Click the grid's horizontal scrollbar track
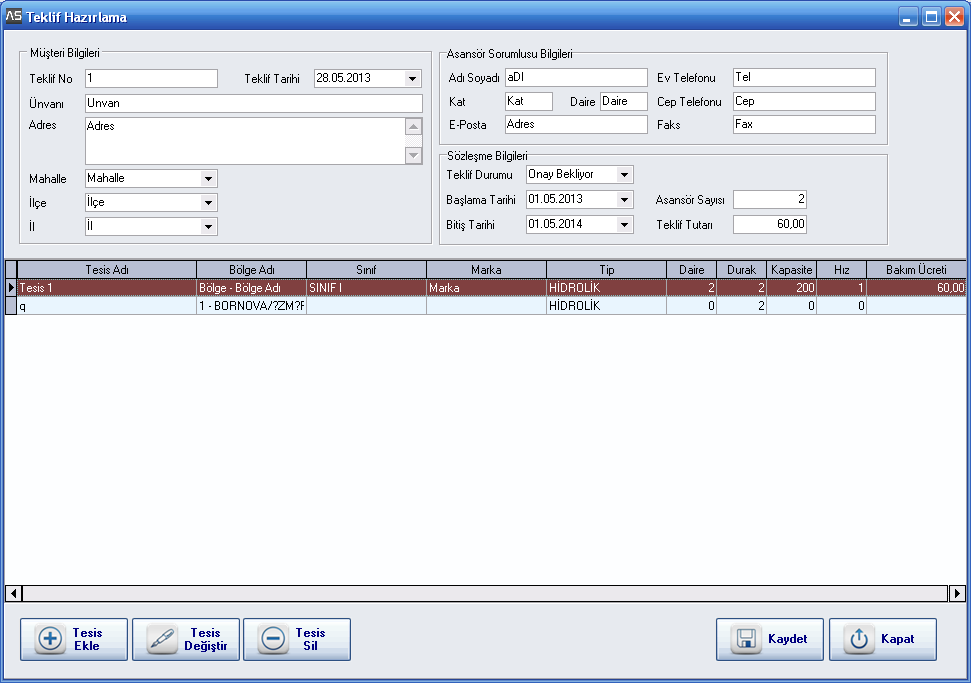The height and width of the screenshot is (683, 971). 485,593
